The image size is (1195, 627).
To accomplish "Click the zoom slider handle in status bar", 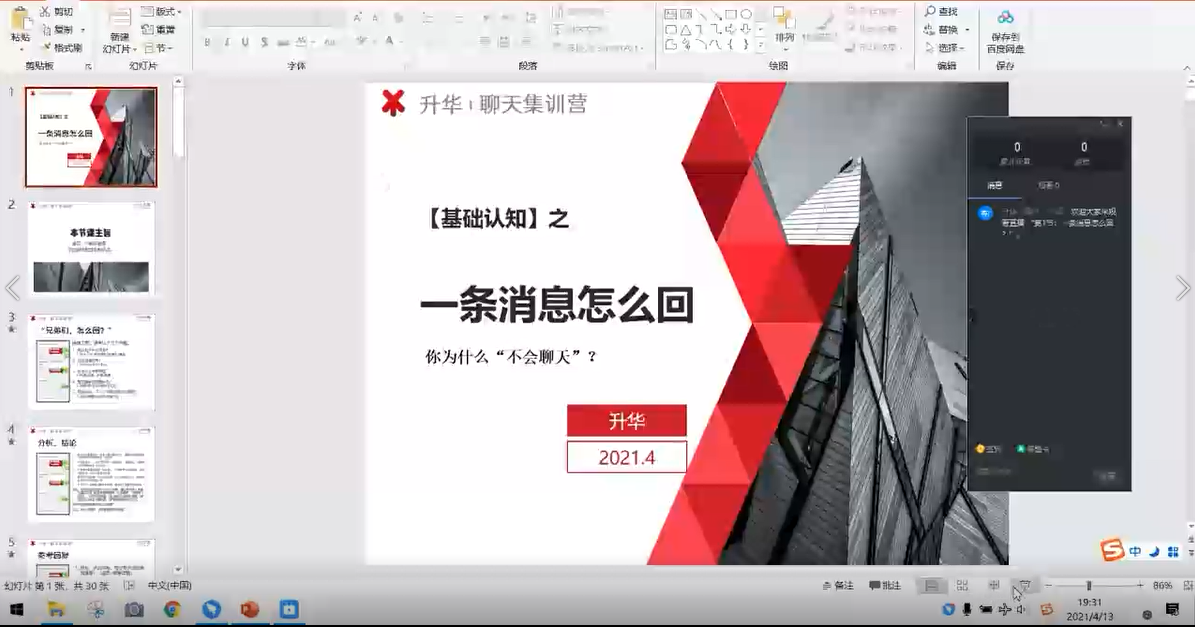I will [1089, 586].
